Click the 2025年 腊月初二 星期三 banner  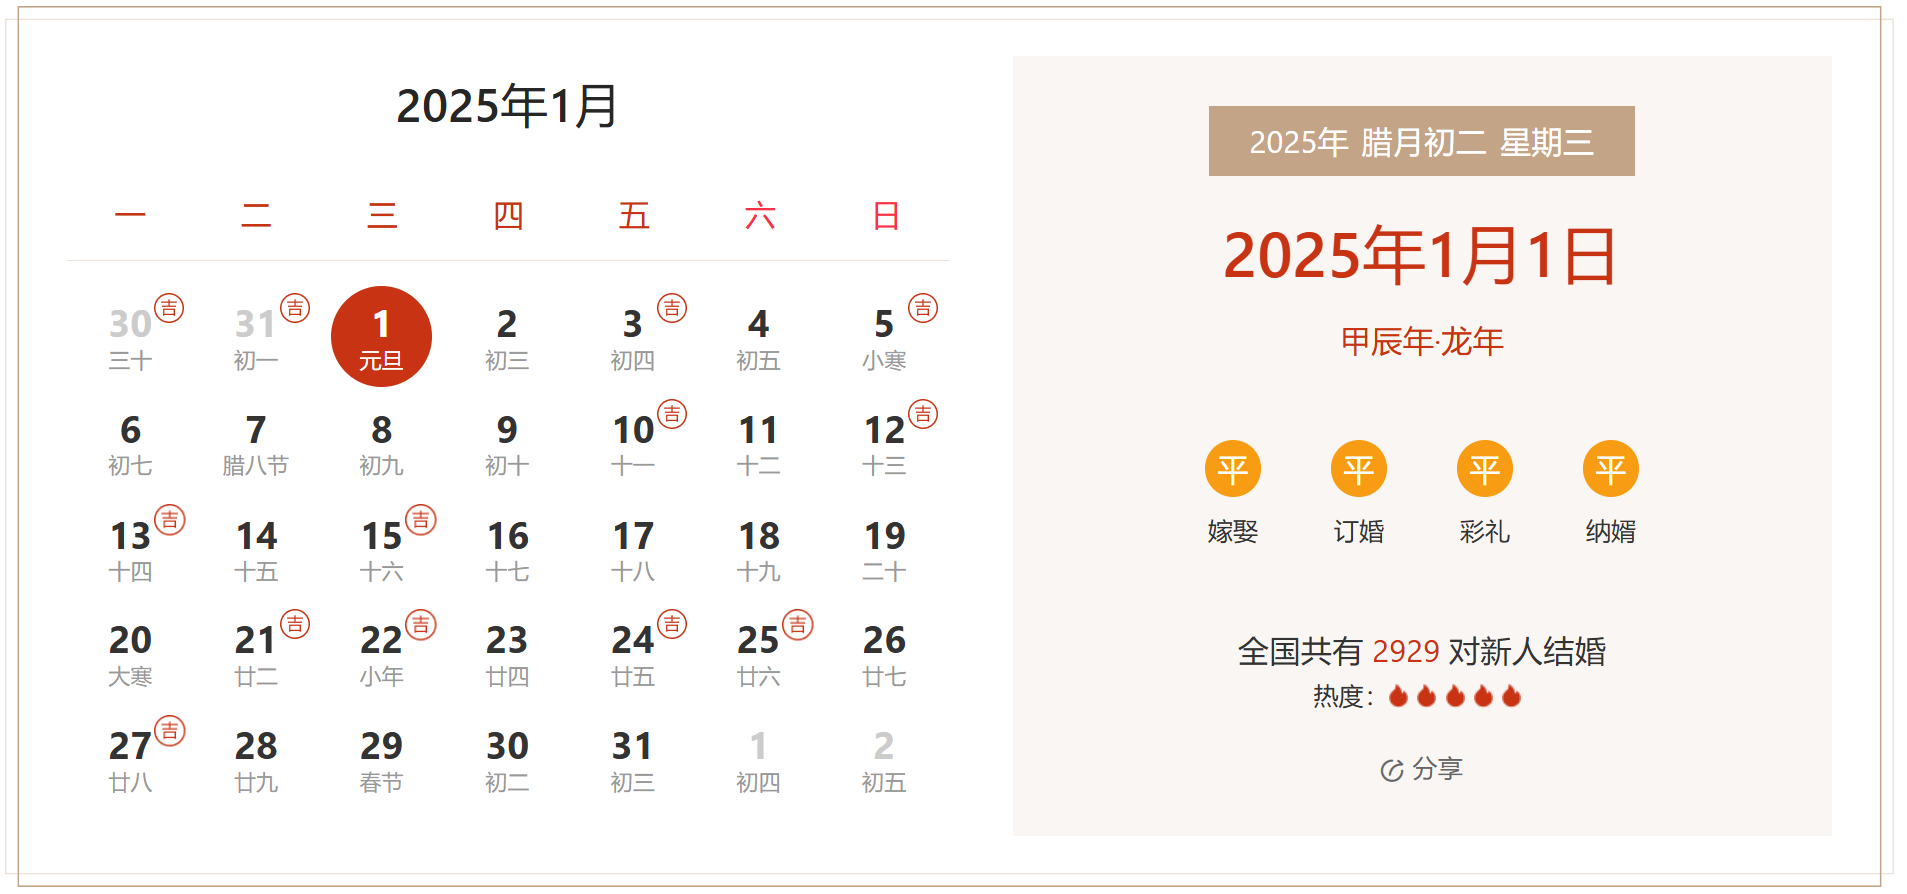(1421, 141)
